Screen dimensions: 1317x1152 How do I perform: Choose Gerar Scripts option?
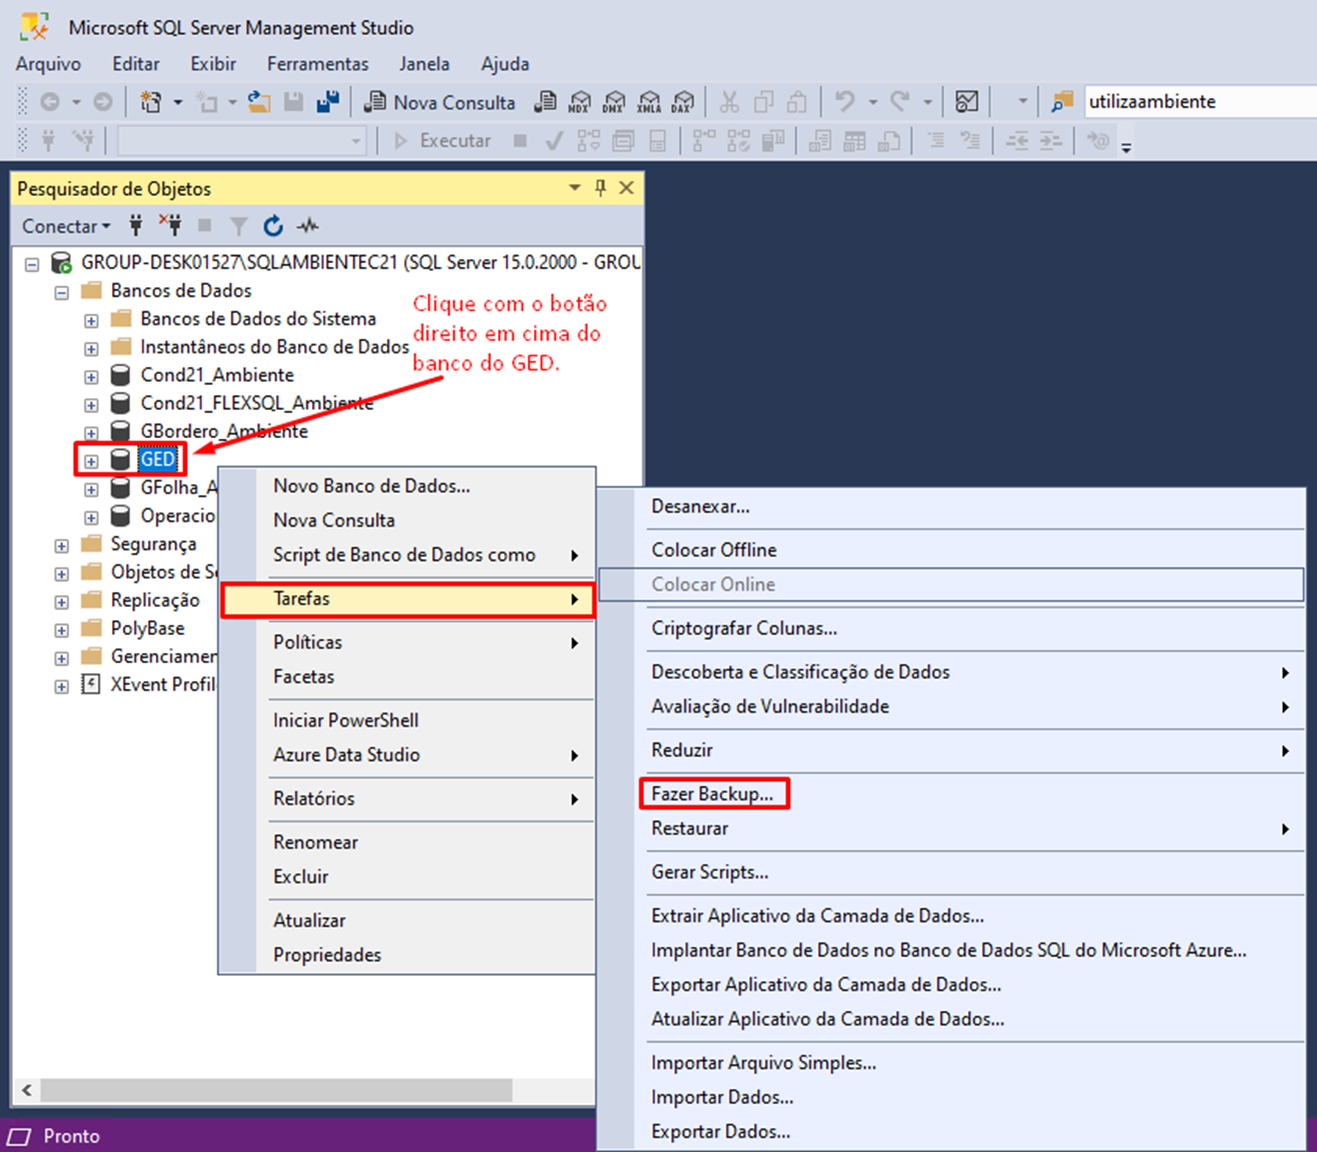tap(952, 872)
